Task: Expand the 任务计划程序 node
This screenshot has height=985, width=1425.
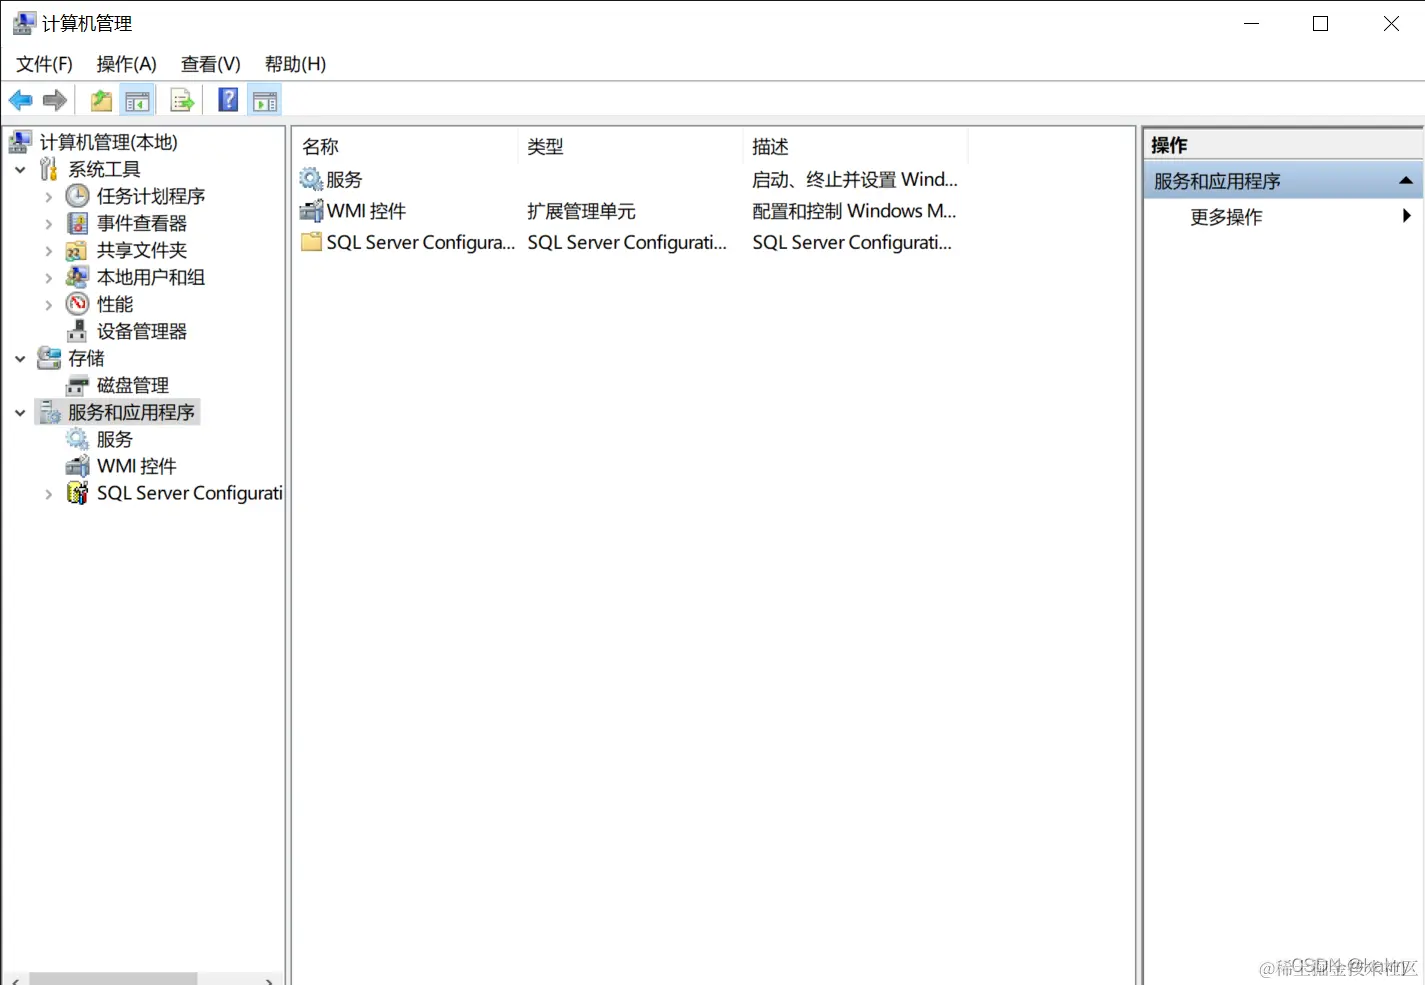Action: pyautogui.click(x=48, y=197)
